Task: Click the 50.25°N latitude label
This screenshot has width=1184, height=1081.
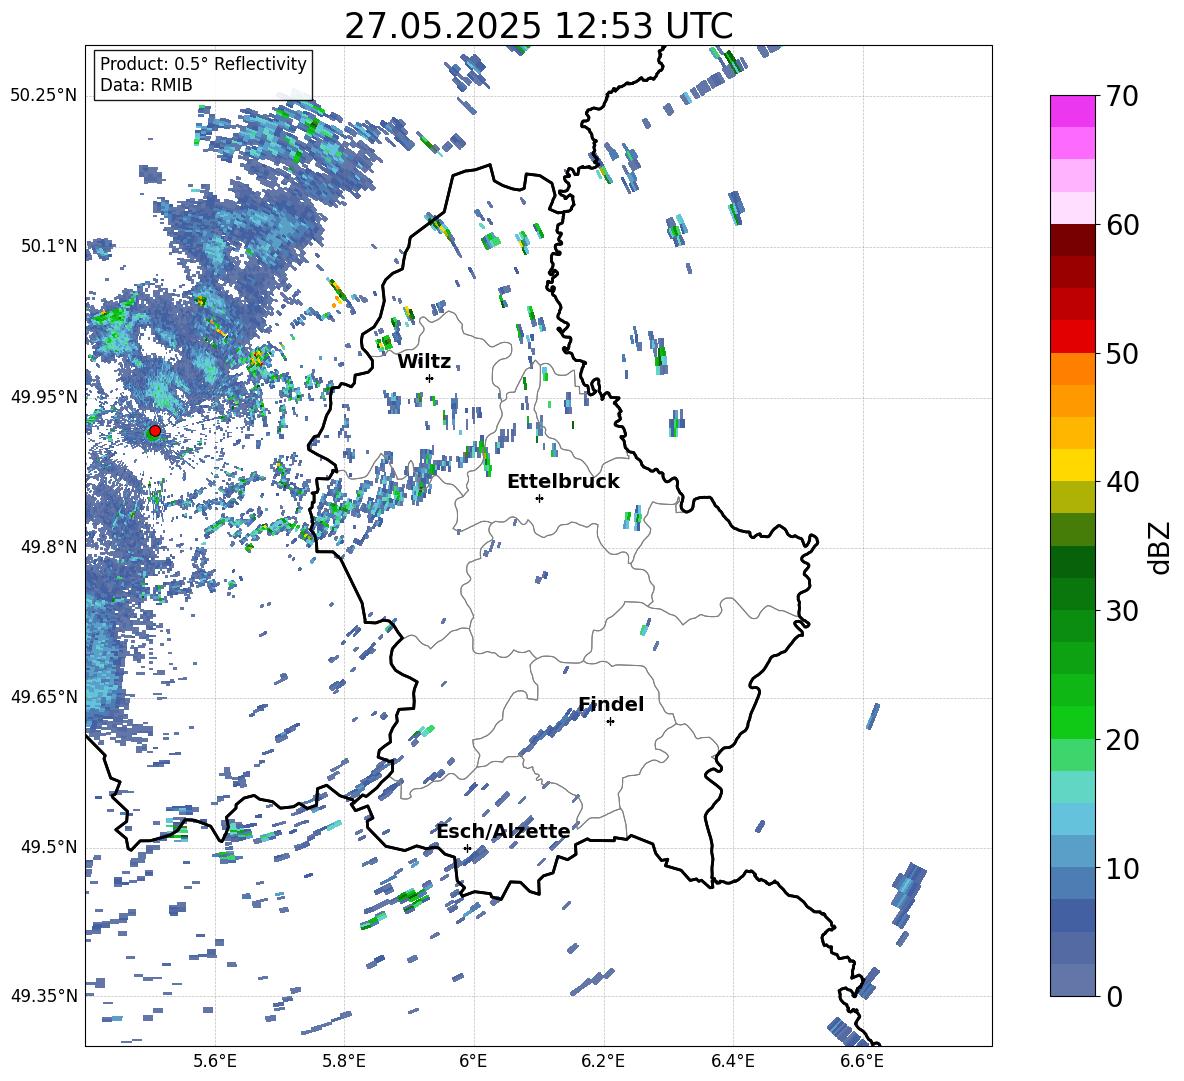Action: (44, 96)
